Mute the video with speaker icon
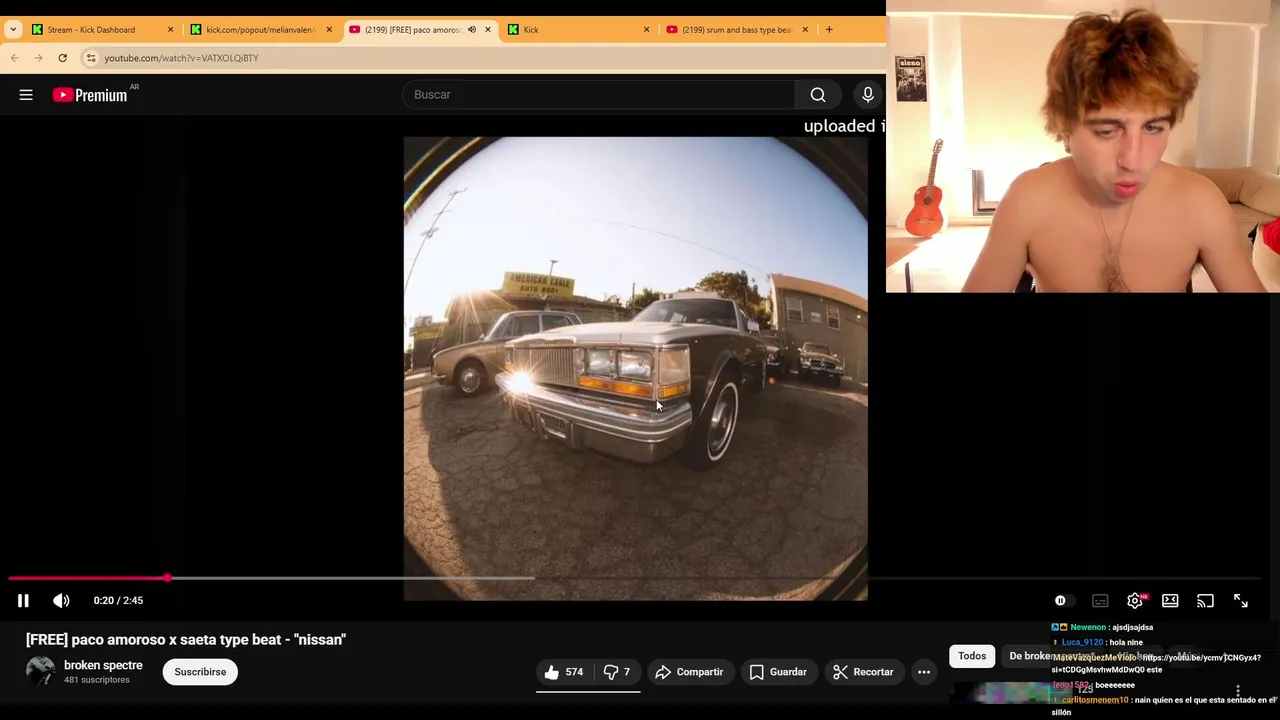The width and height of the screenshot is (1280, 720). pos(61,600)
